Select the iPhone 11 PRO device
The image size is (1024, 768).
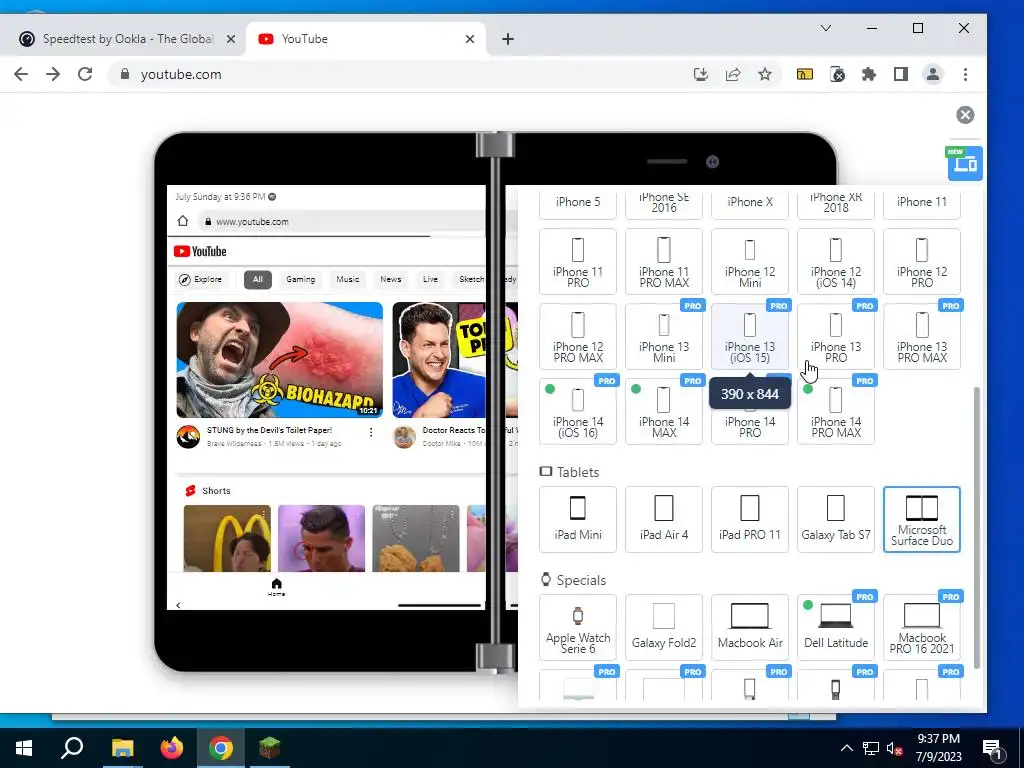pyautogui.click(x=577, y=261)
